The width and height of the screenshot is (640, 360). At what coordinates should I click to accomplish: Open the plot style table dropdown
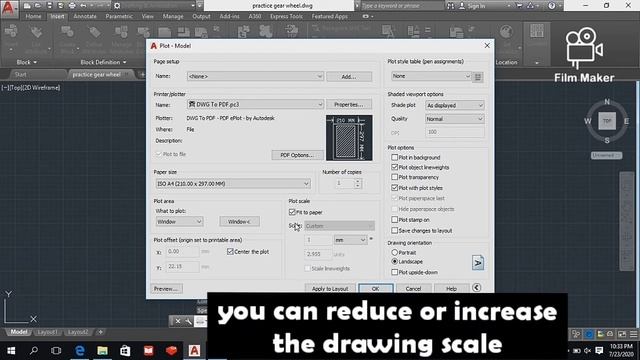pos(431,76)
